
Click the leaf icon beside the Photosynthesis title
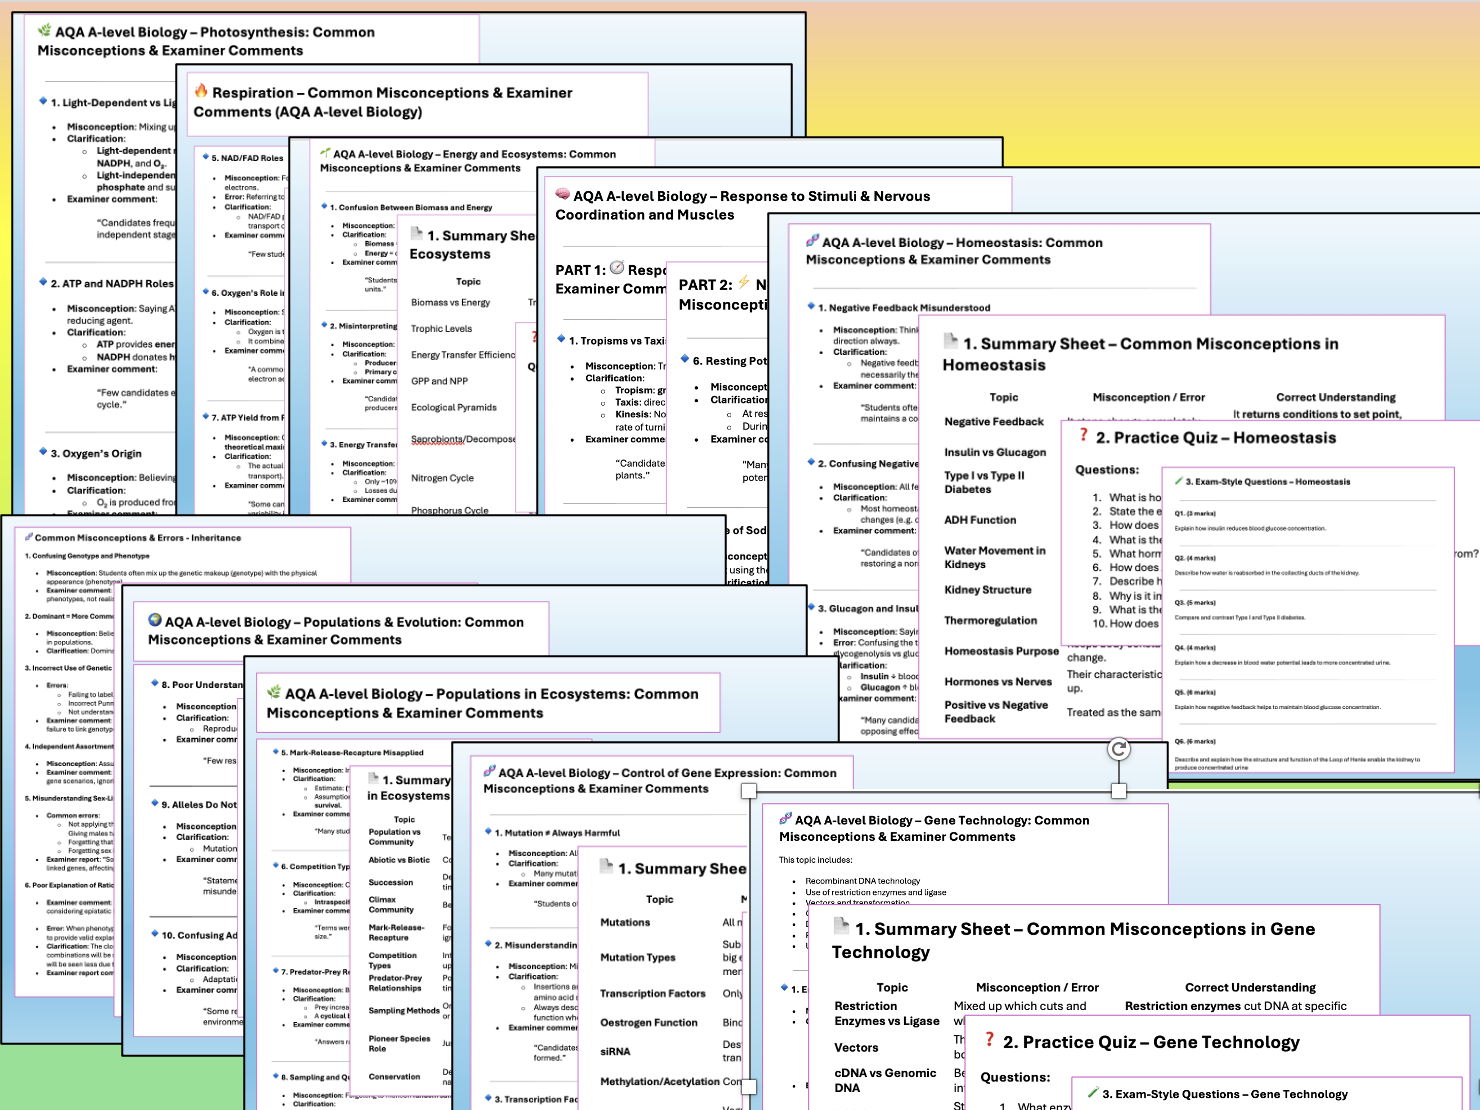pyautogui.click(x=45, y=31)
